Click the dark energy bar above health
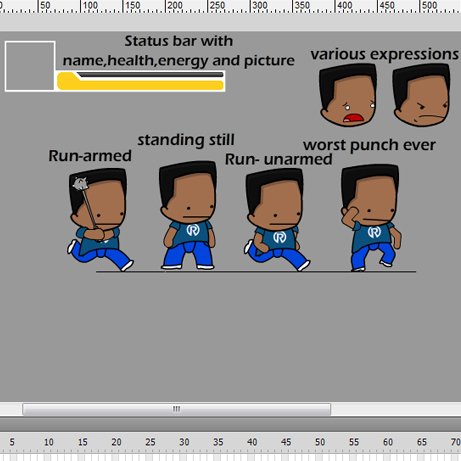The height and width of the screenshot is (461, 461). coord(150,75)
